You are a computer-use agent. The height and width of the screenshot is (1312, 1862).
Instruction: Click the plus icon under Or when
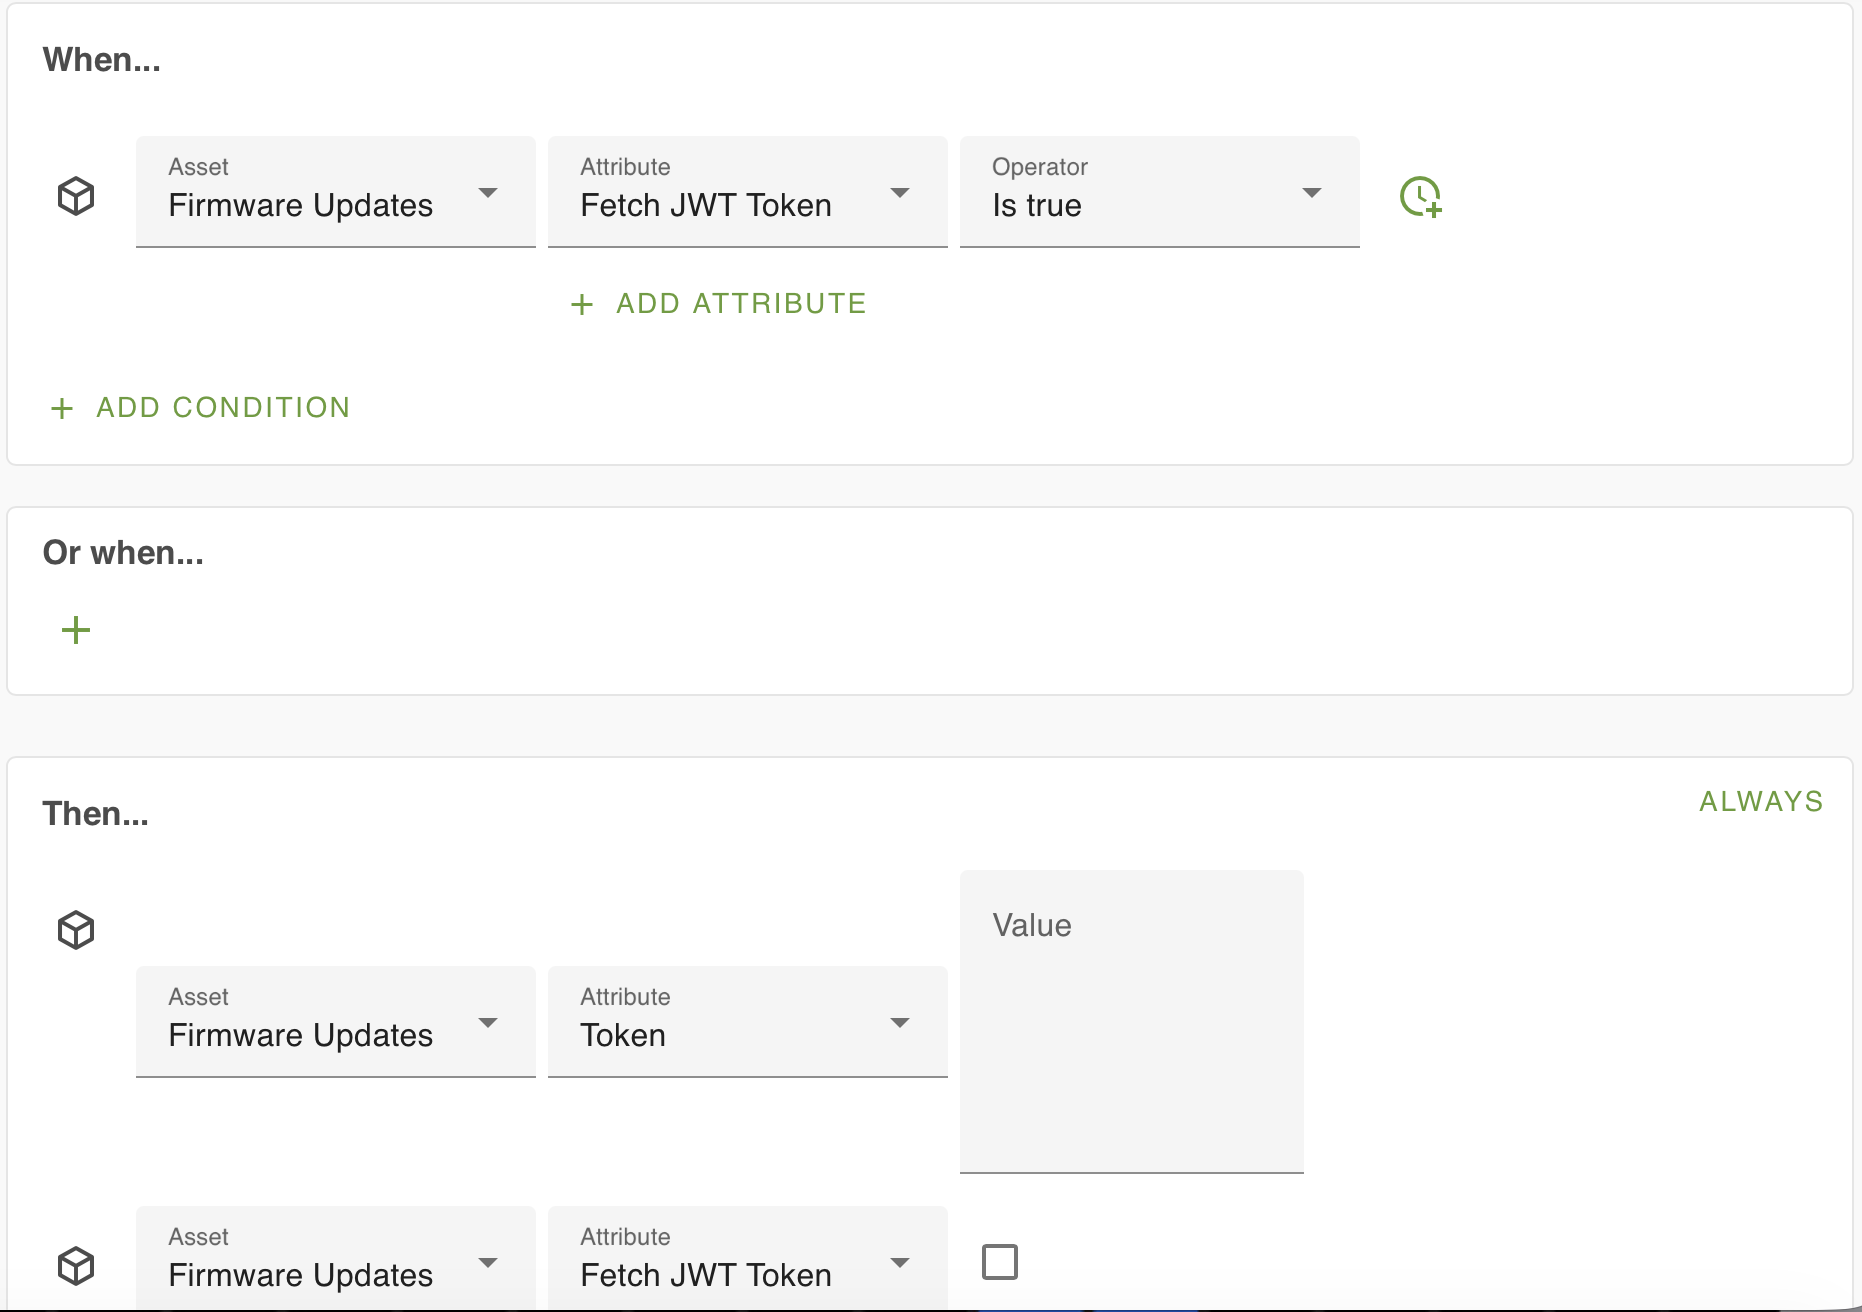pos(76,630)
